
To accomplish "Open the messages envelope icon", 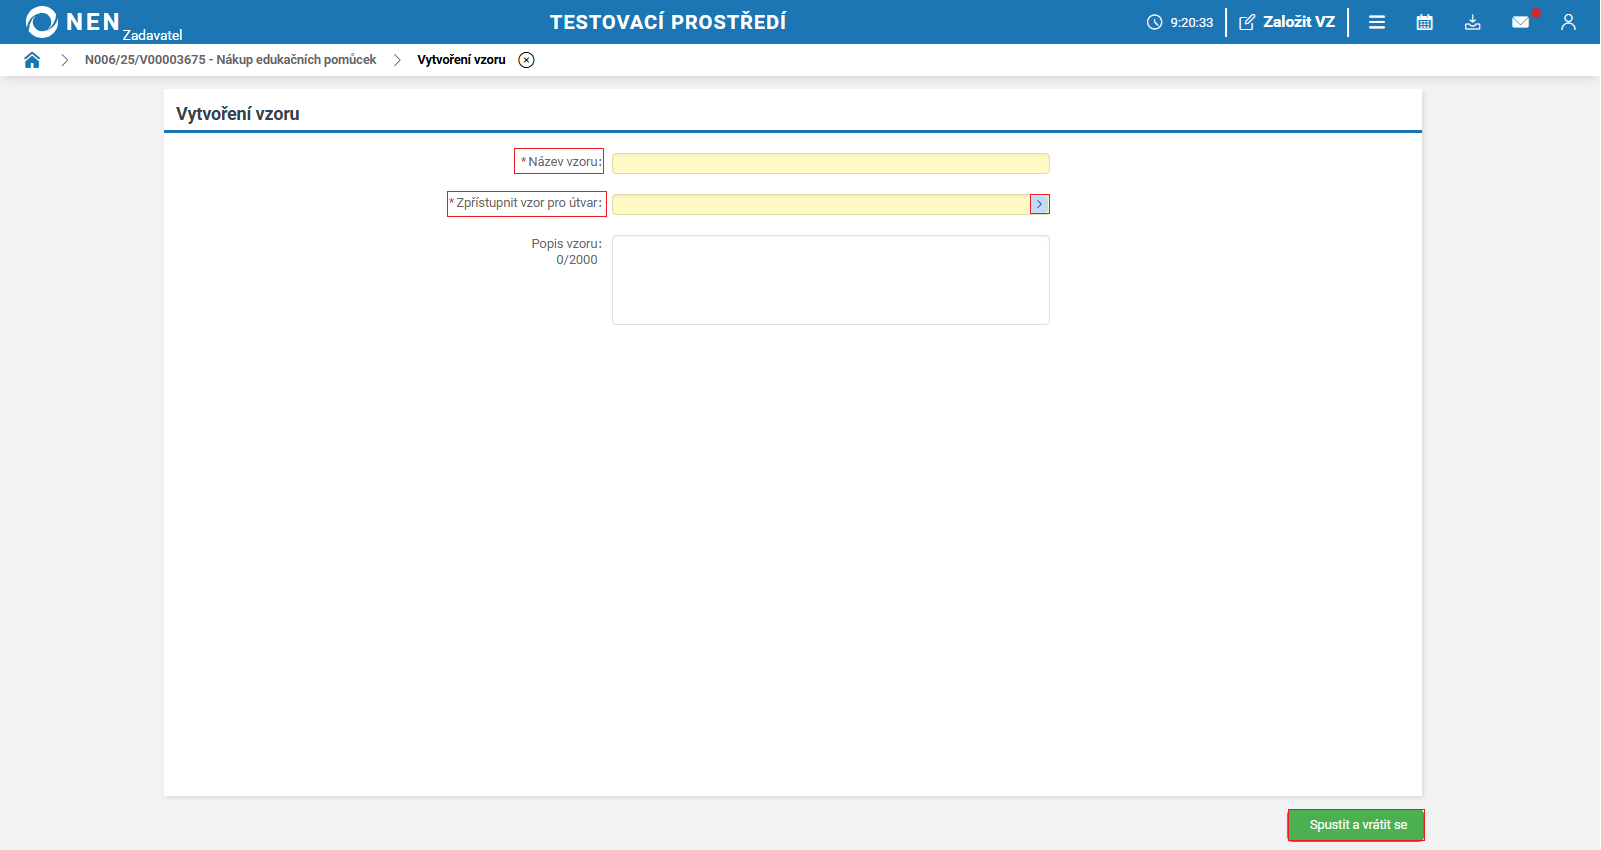I will [1521, 22].
